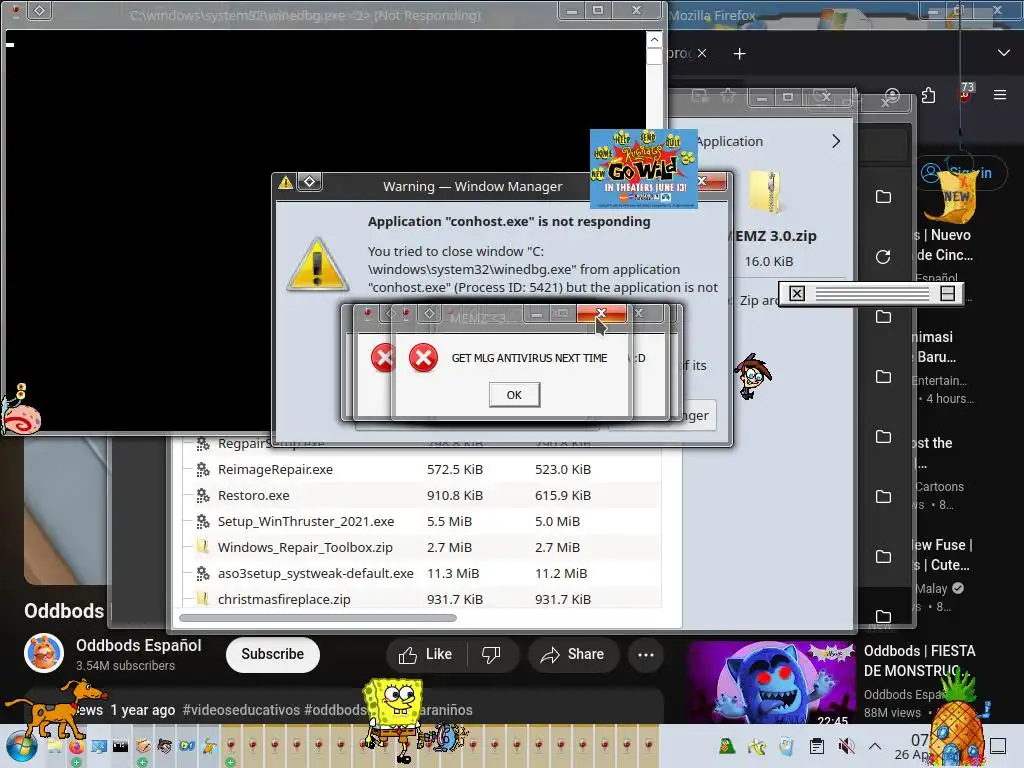
Task: Select Setup_WinThruster_2021.exe row
Action: coord(421,521)
